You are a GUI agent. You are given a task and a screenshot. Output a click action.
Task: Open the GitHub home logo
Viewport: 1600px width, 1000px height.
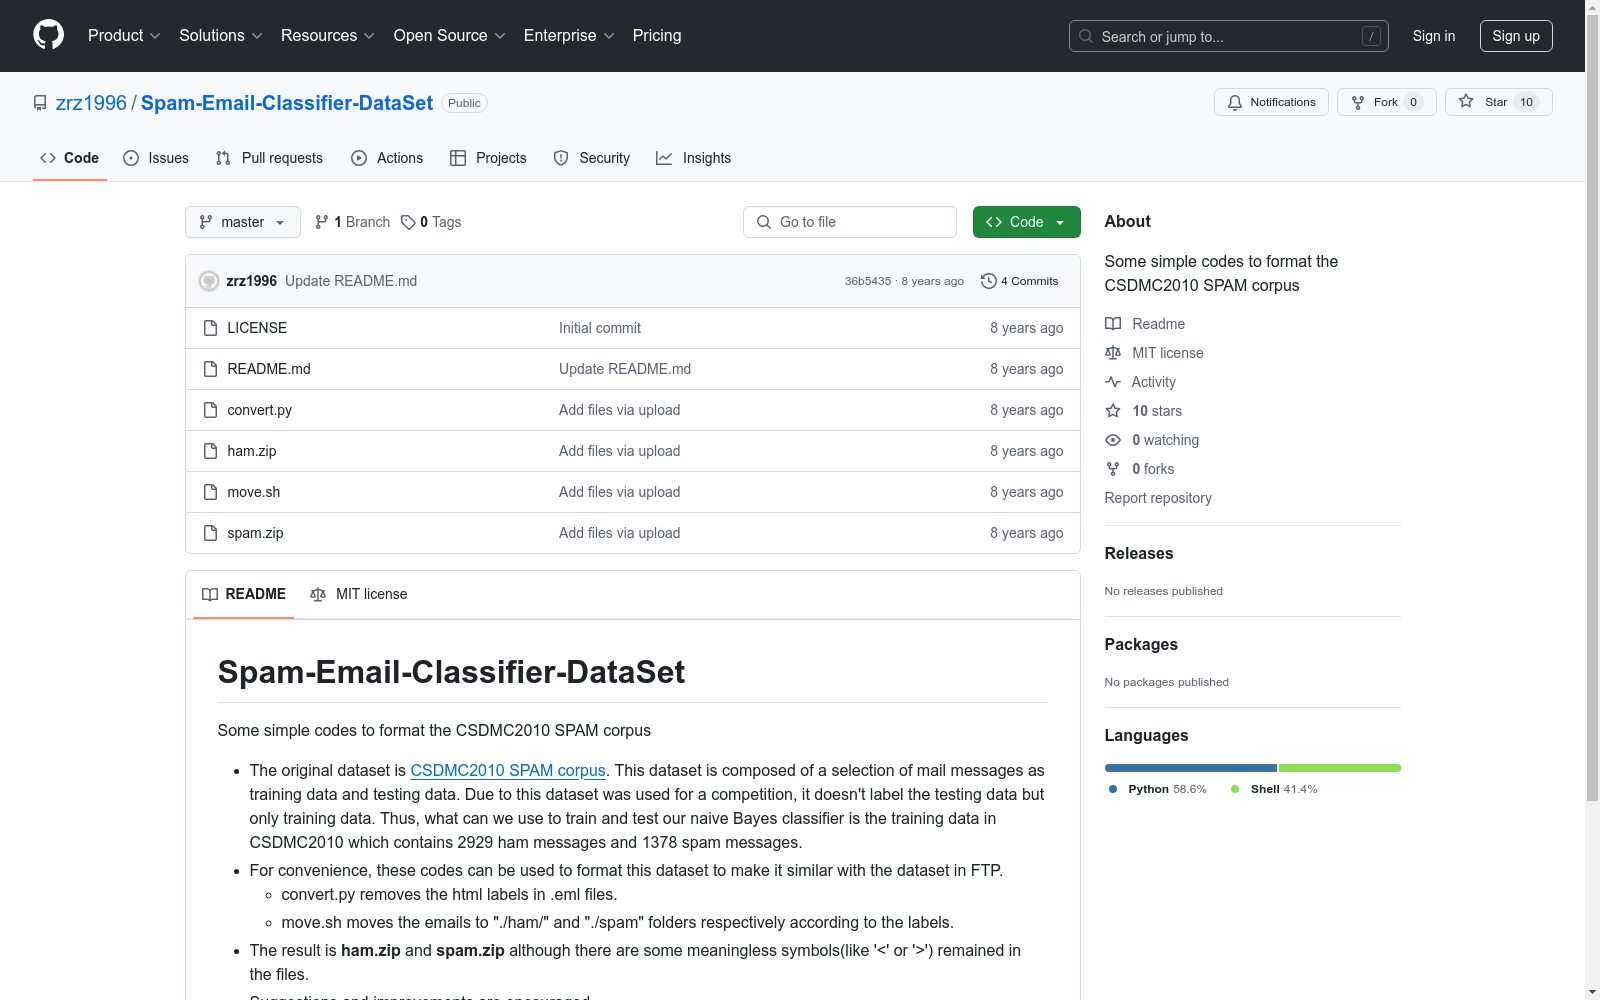point(48,35)
